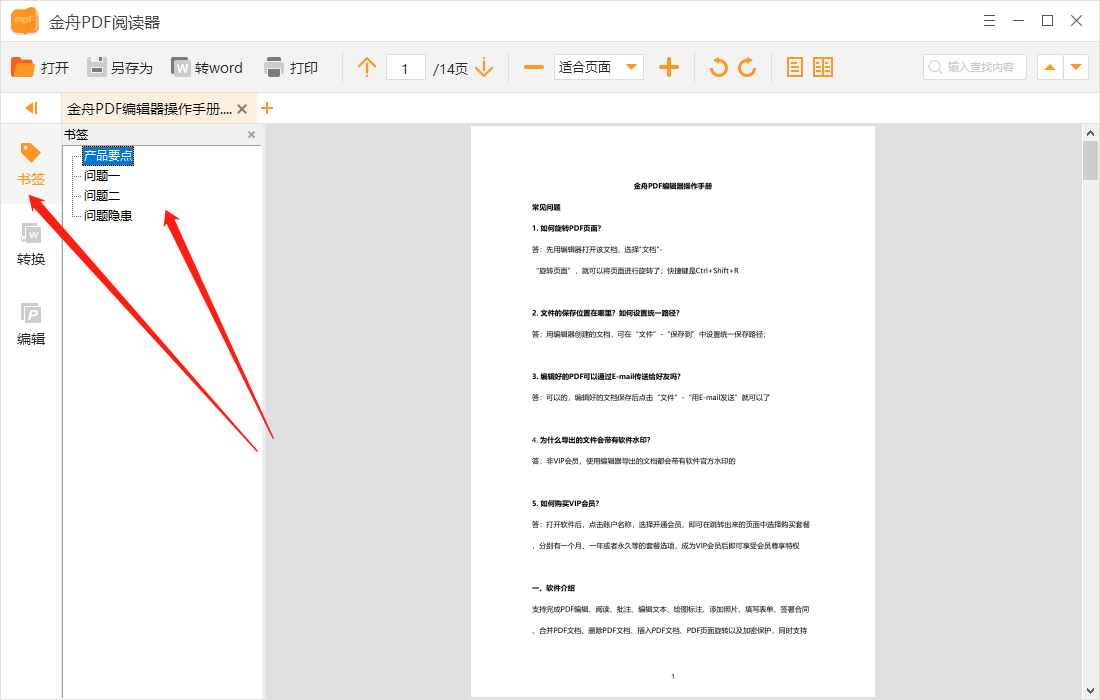Viewport: 1100px width, 700px height.
Task: Select the 问题二 bookmark entry
Action: point(101,195)
